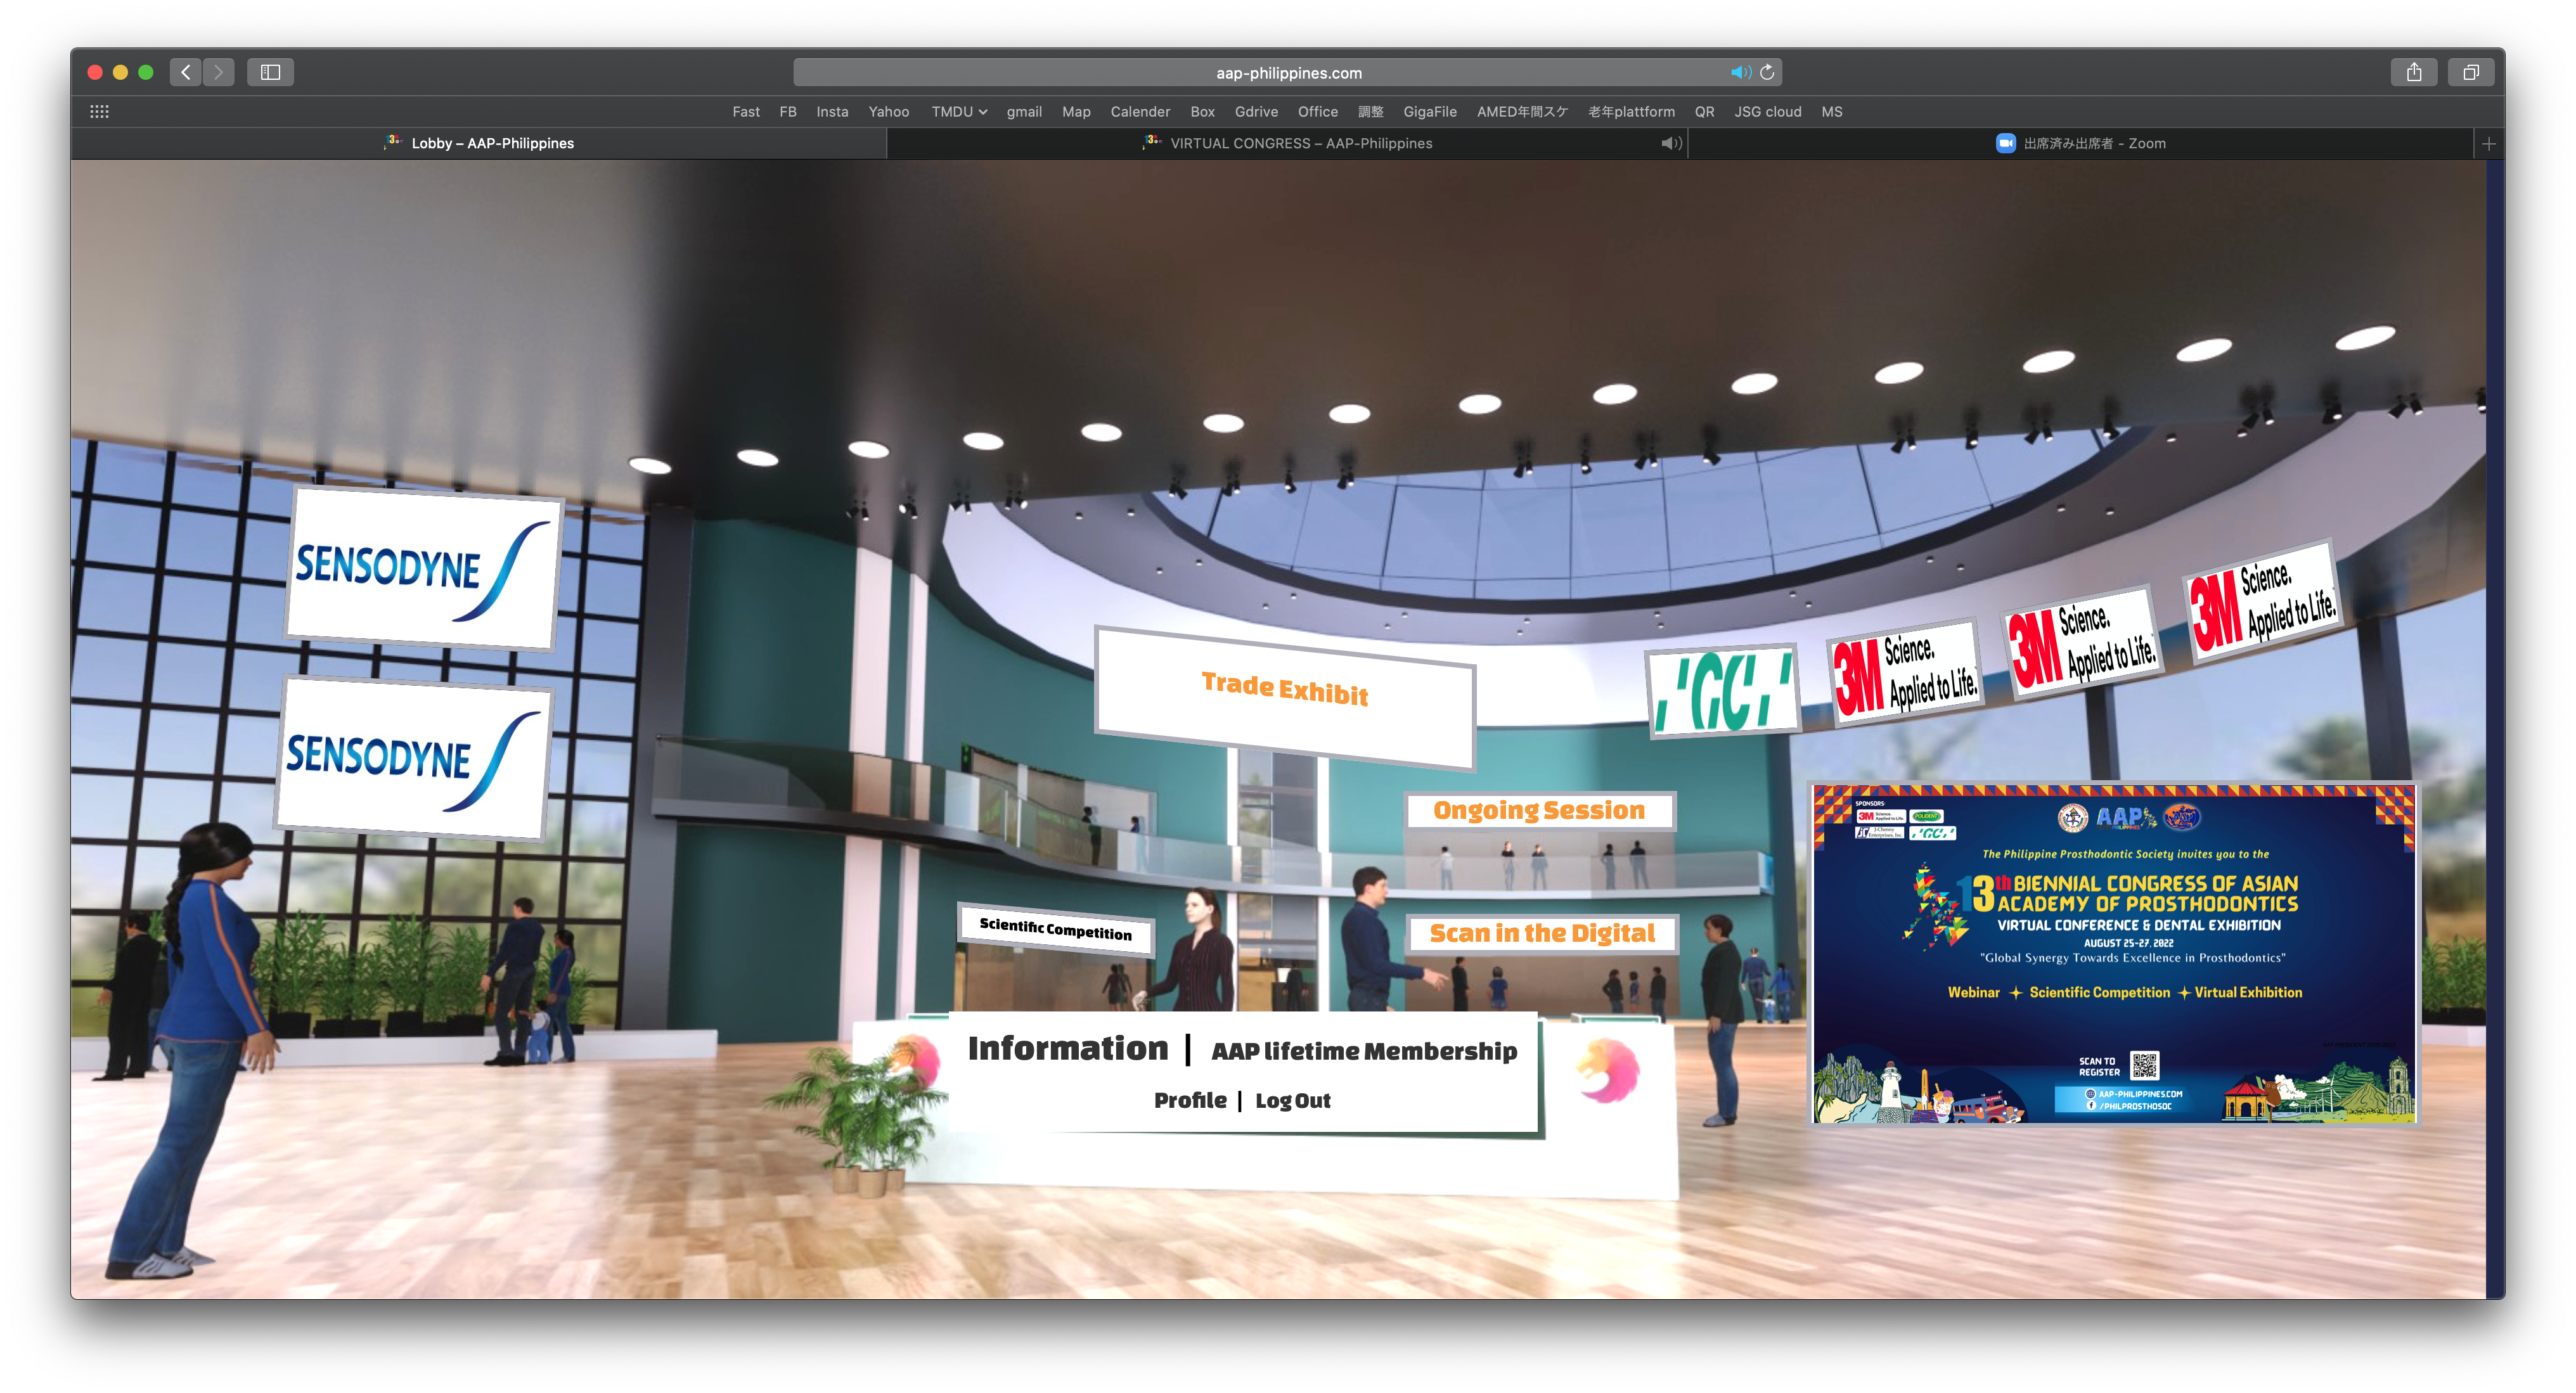This screenshot has width=2576, height=1393.
Task: Open the JSG cloud bookmark
Action: point(1768,112)
